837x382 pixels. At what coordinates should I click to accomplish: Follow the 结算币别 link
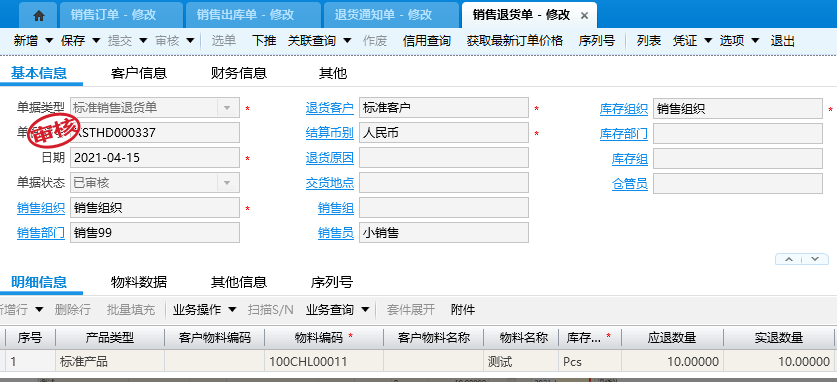point(329,133)
